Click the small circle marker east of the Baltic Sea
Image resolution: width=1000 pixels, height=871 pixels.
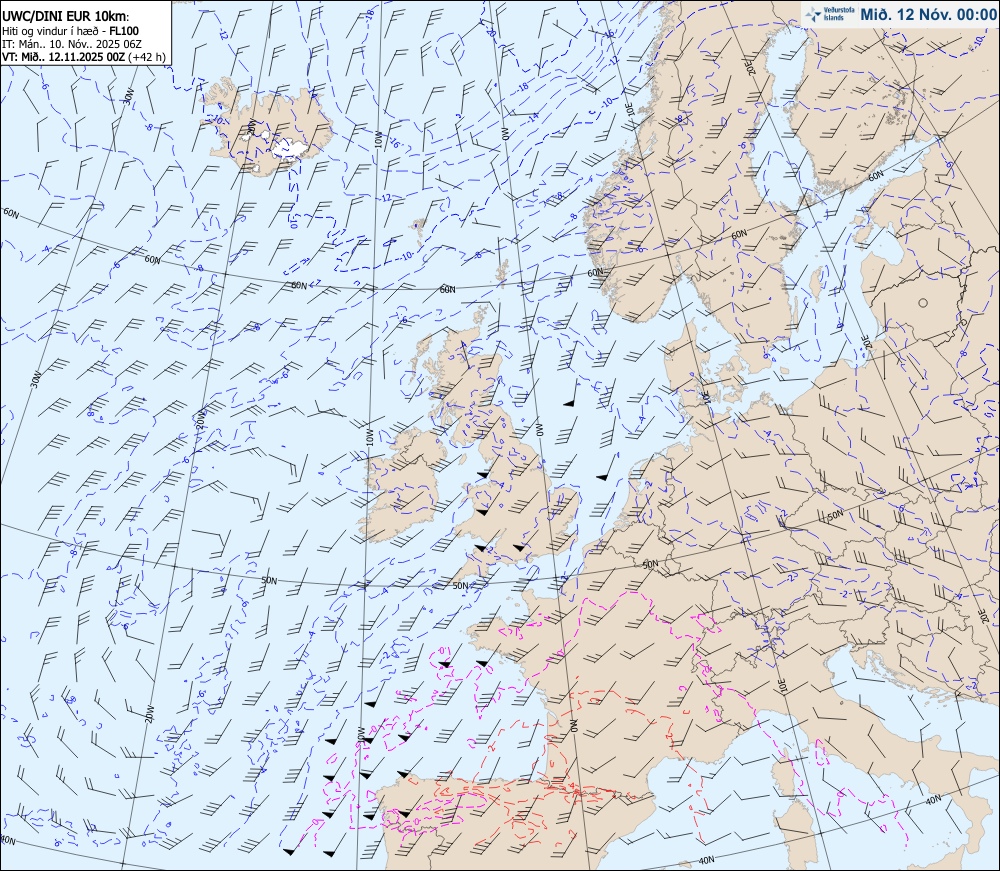[923, 303]
